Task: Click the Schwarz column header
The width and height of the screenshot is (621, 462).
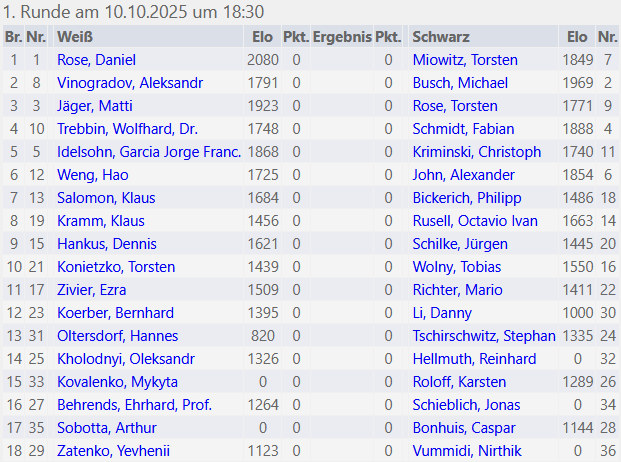Action: pyautogui.click(x=441, y=37)
